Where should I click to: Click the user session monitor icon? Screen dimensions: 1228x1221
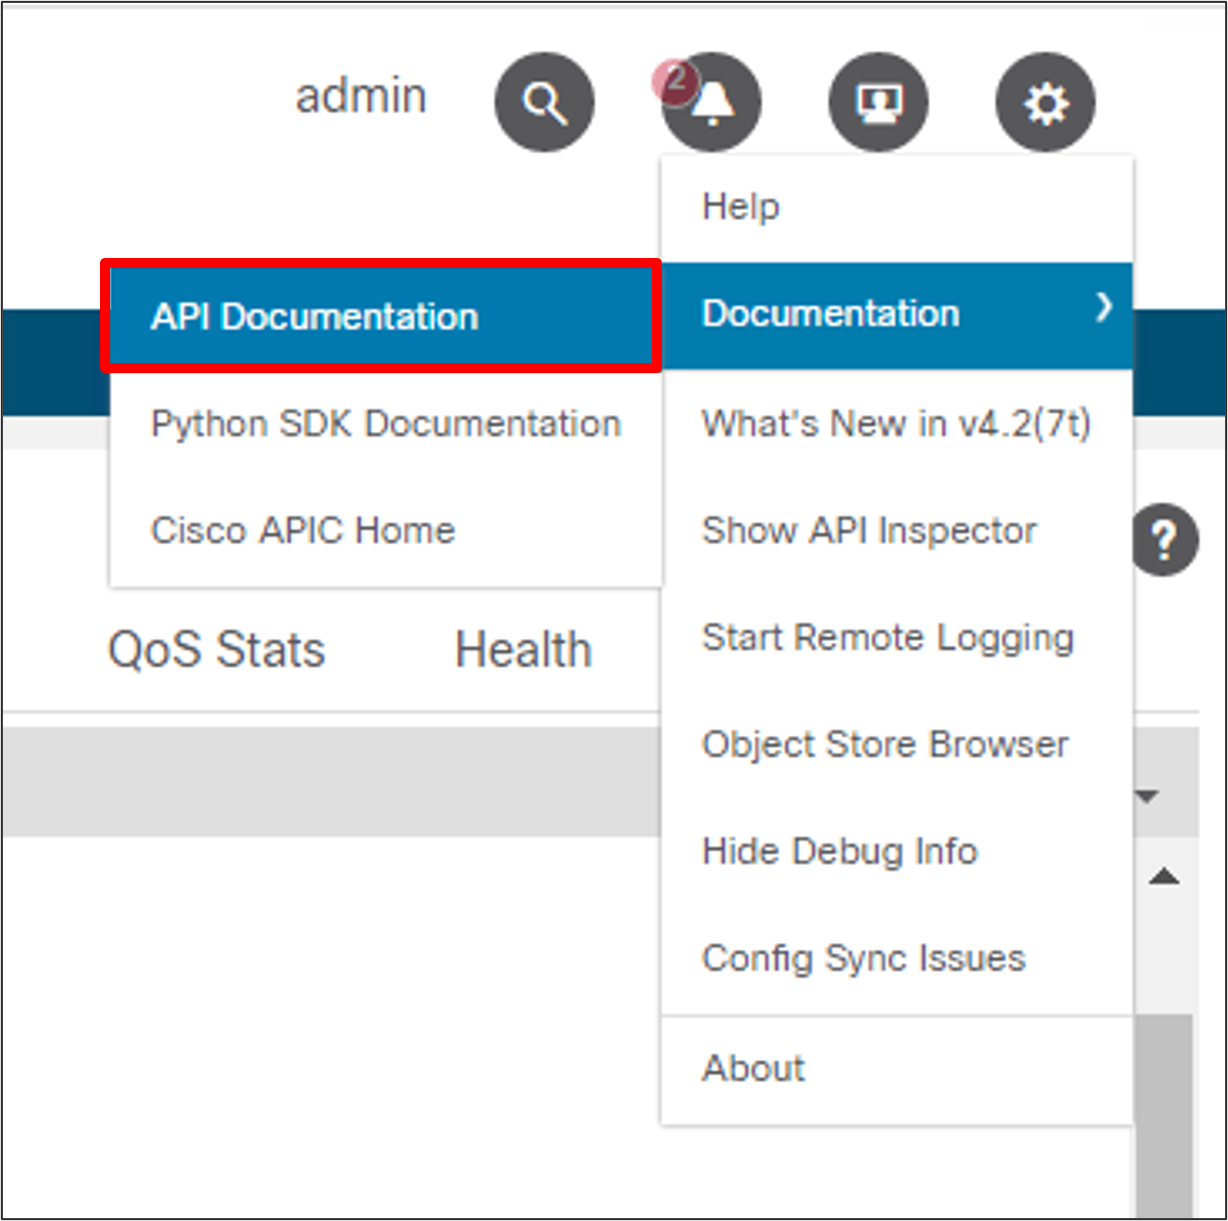(x=878, y=102)
